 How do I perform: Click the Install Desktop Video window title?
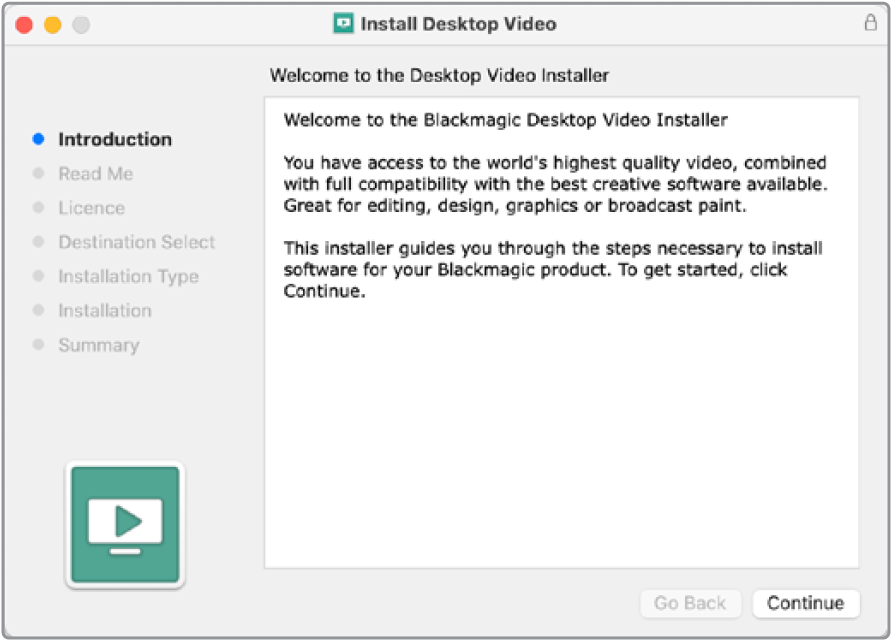click(458, 24)
